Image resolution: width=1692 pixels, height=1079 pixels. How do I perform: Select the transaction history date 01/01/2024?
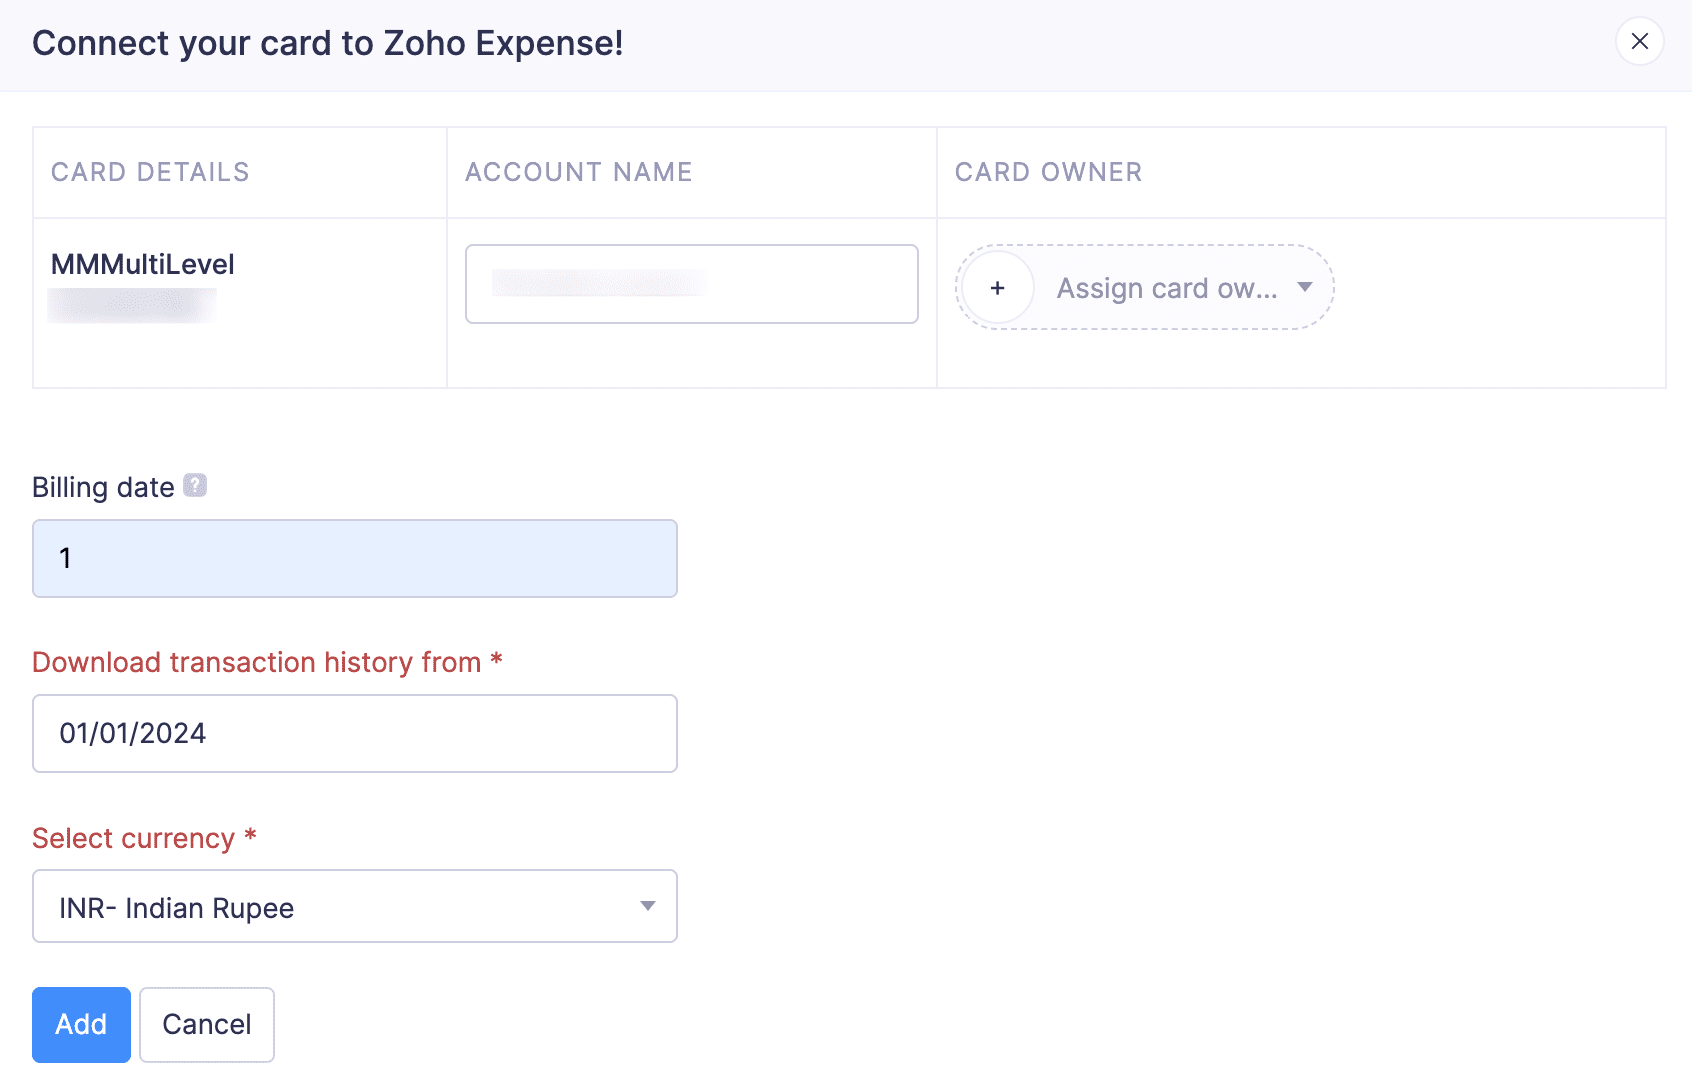click(354, 733)
